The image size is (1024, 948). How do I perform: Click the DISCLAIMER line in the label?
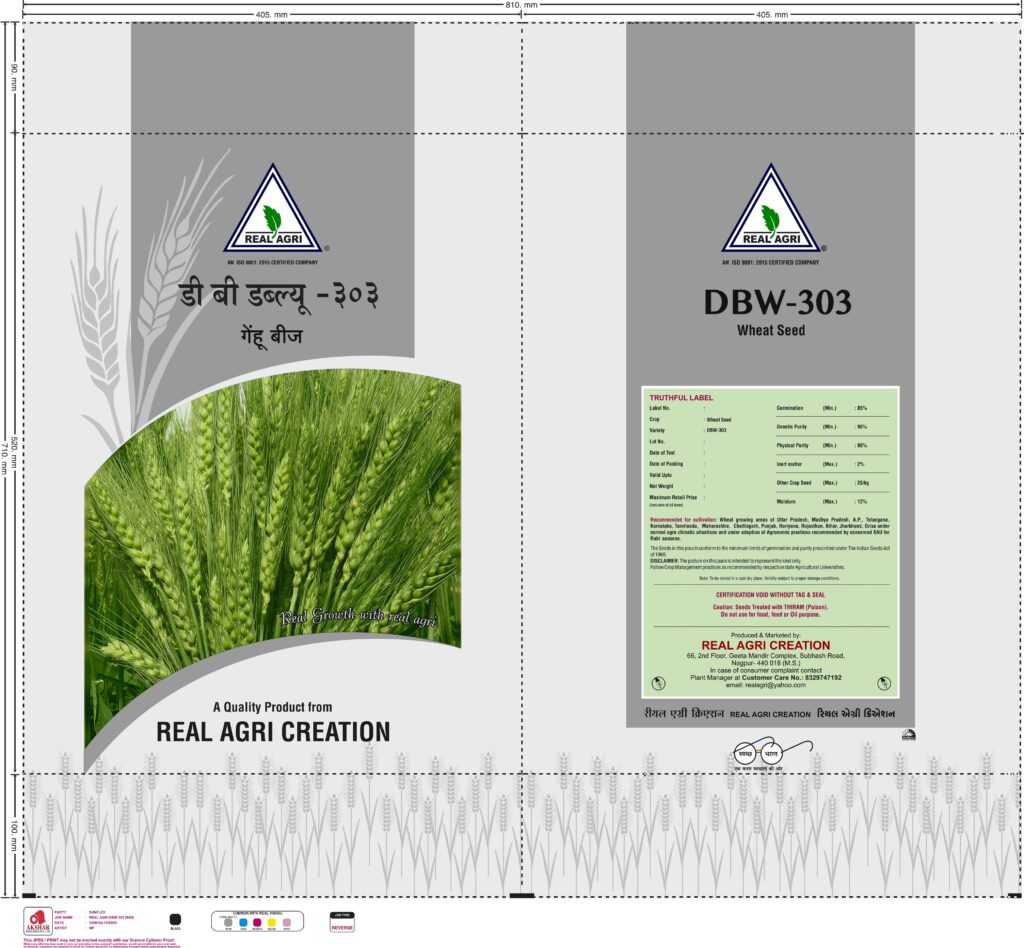[726, 561]
